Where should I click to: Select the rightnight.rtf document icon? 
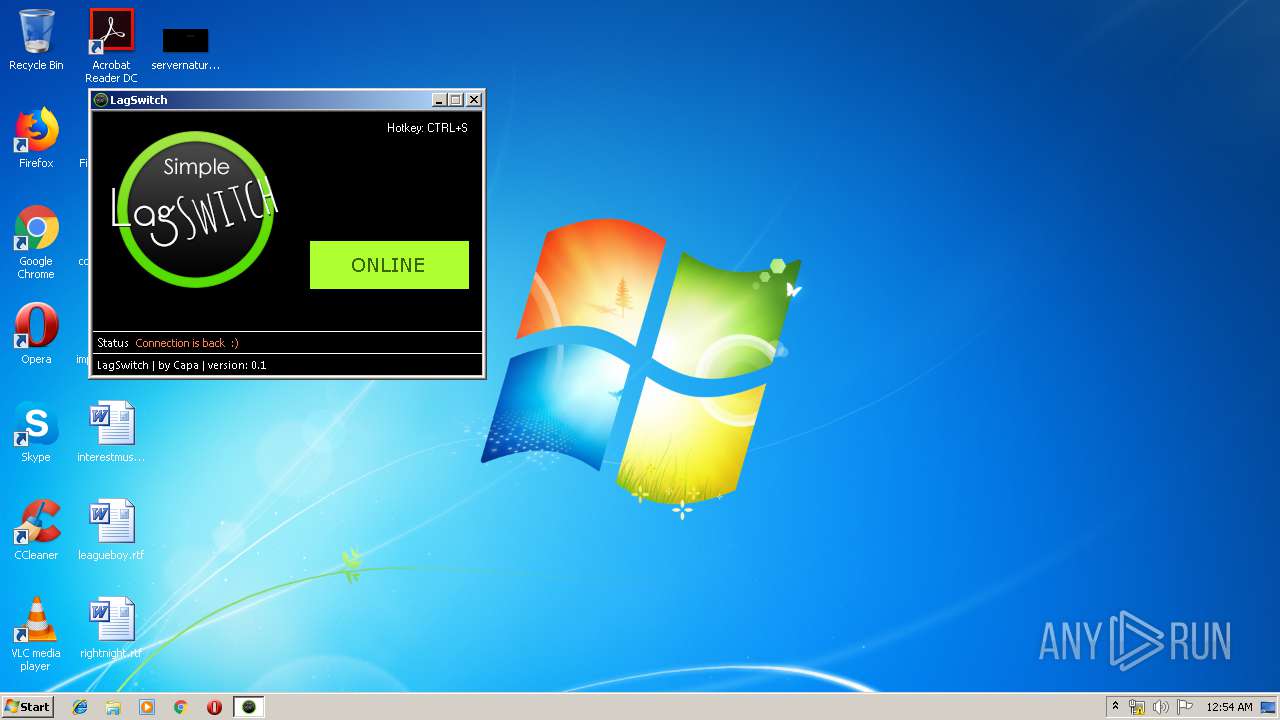pyautogui.click(x=111, y=627)
